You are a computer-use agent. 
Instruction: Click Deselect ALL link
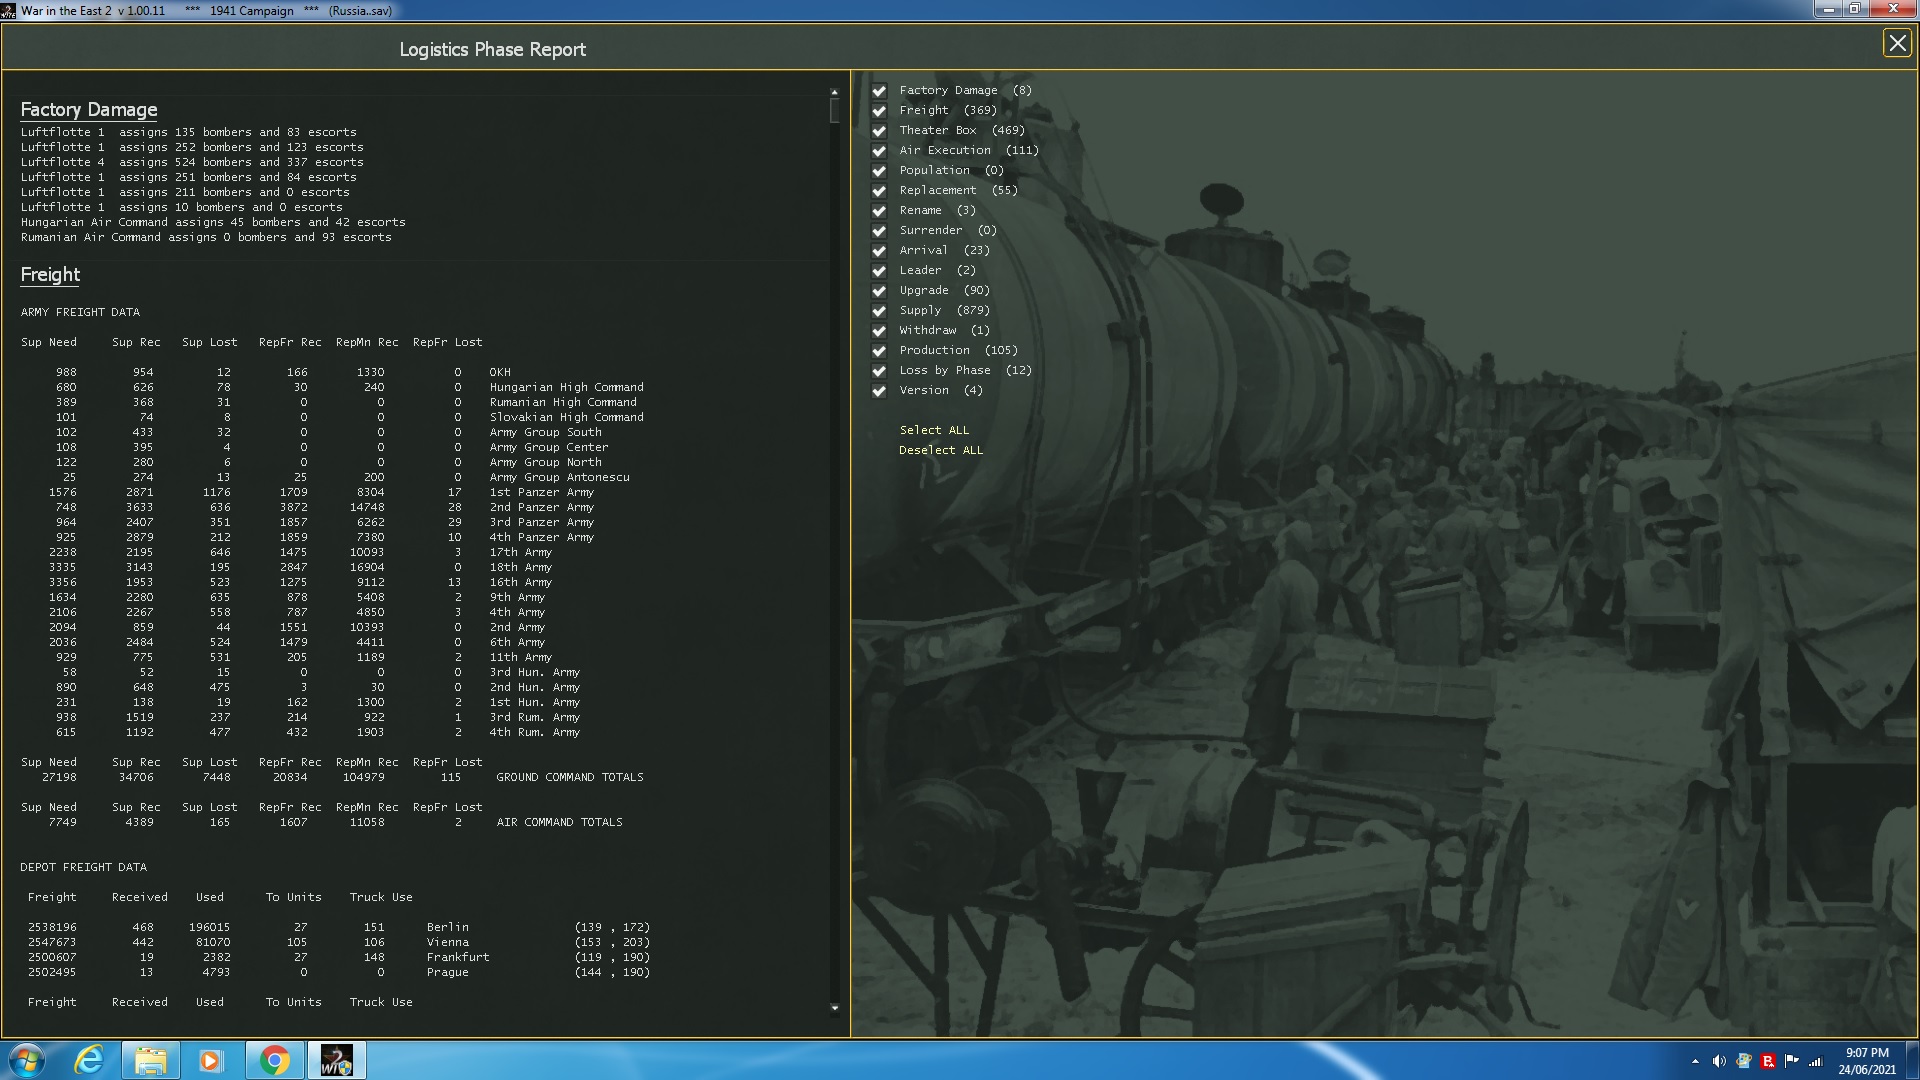940,450
